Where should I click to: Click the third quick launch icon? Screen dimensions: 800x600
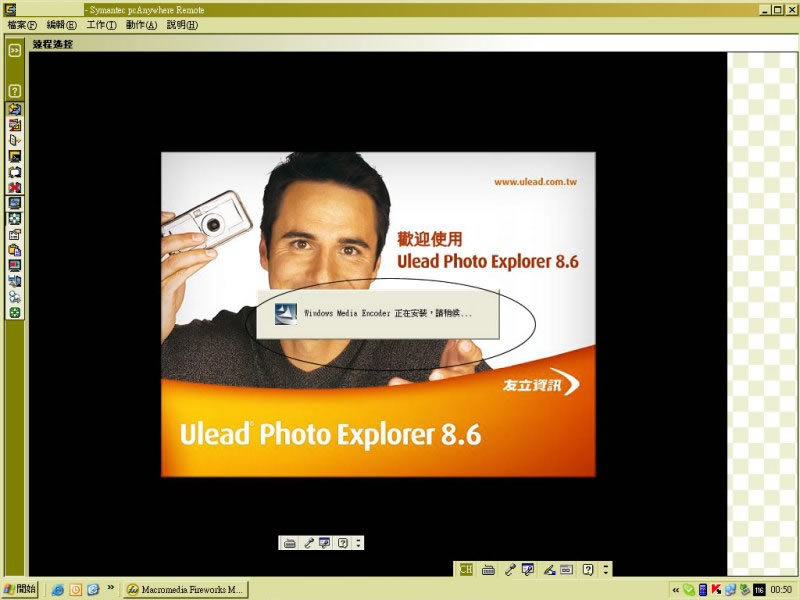click(x=93, y=590)
